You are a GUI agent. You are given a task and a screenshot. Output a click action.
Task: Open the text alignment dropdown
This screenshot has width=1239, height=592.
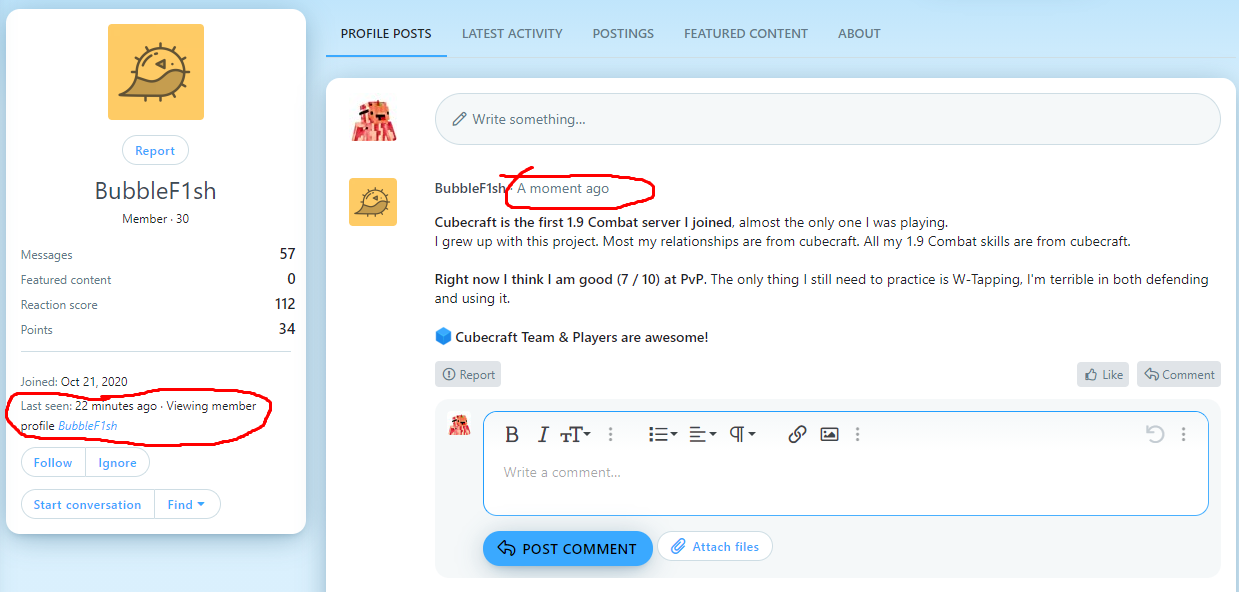click(703, 434)
